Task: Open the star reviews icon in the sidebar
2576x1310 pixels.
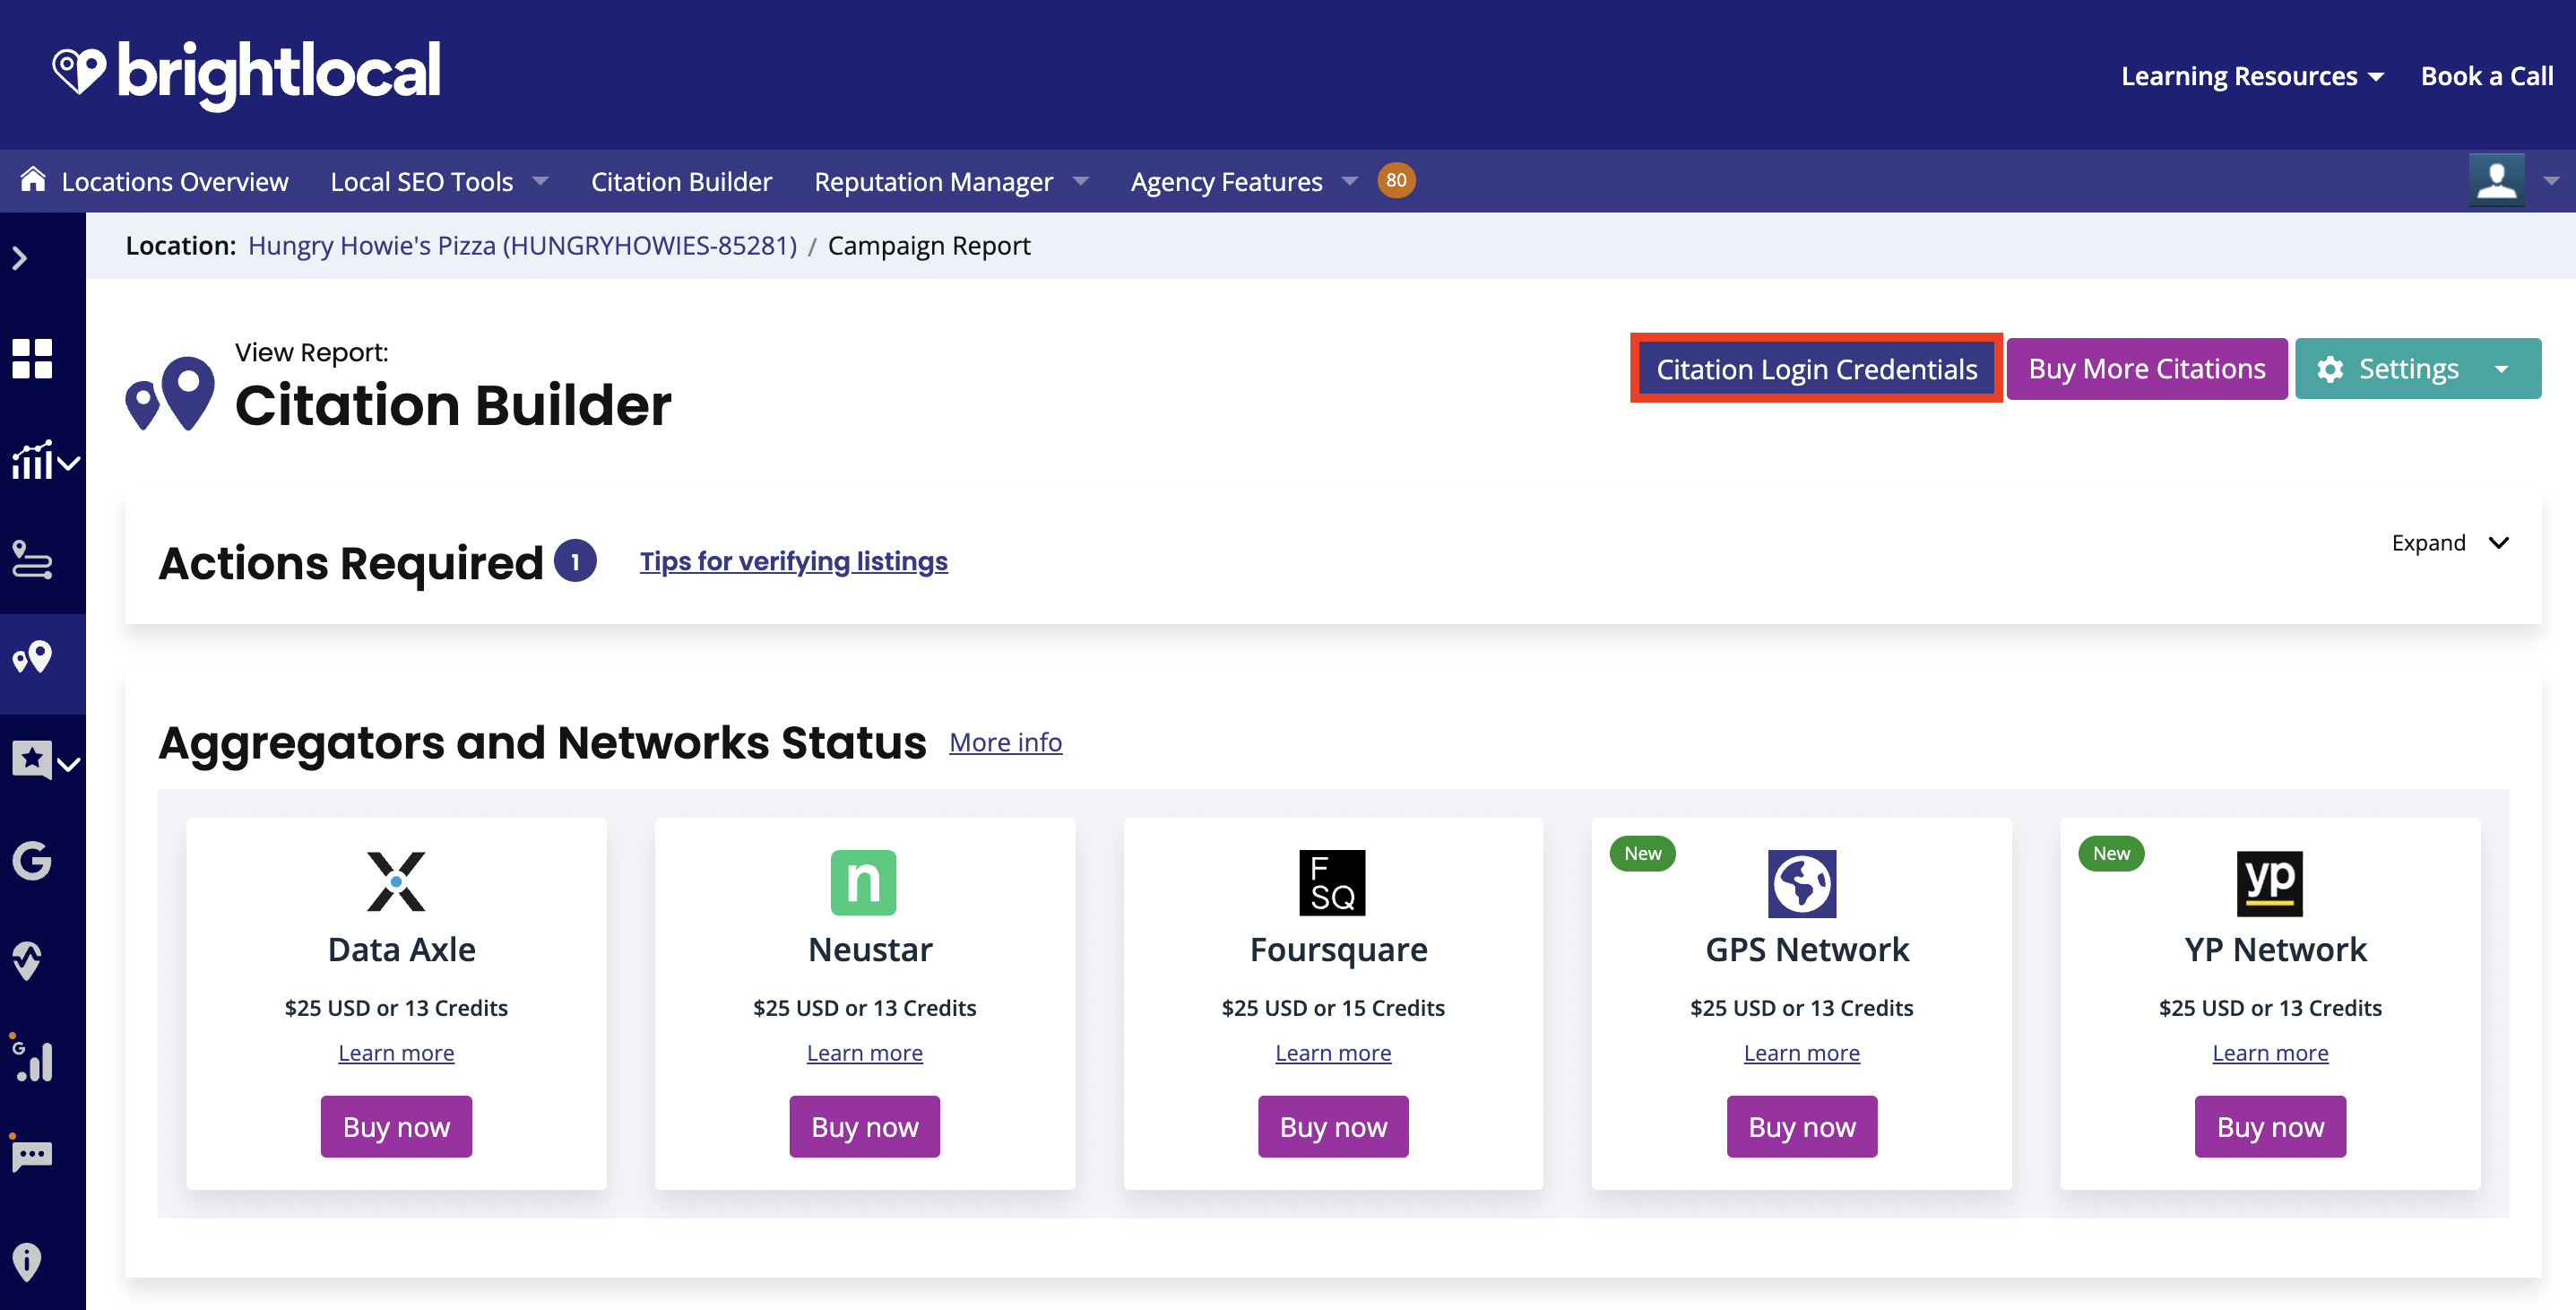Action: (32, 760)
